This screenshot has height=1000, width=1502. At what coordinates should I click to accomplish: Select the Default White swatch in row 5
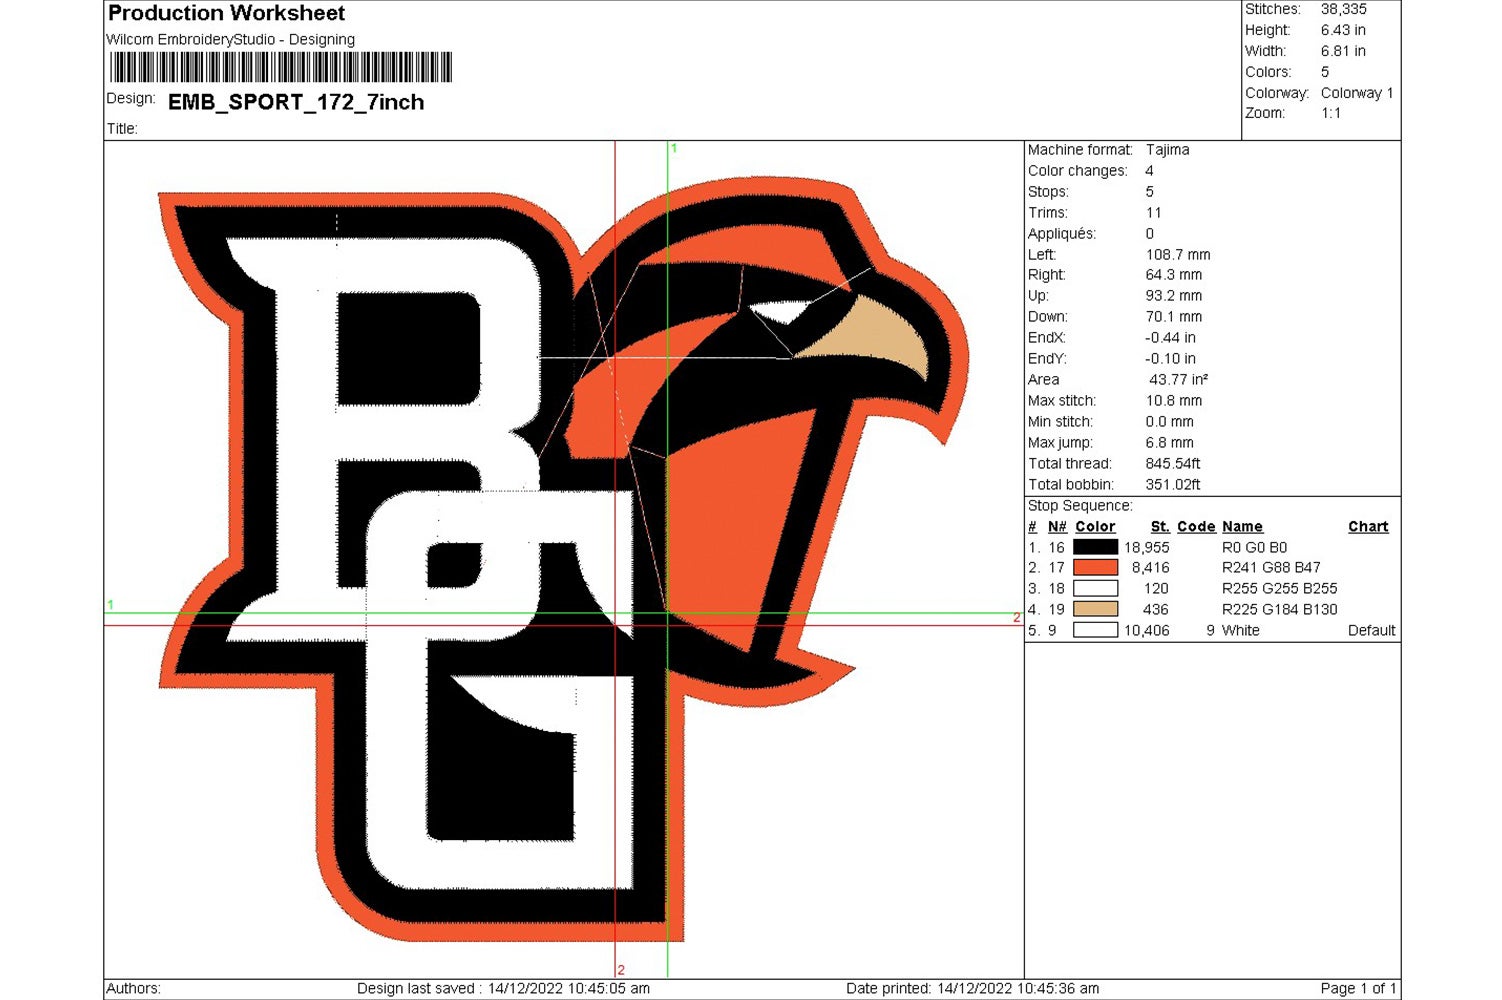[1095, 630]
